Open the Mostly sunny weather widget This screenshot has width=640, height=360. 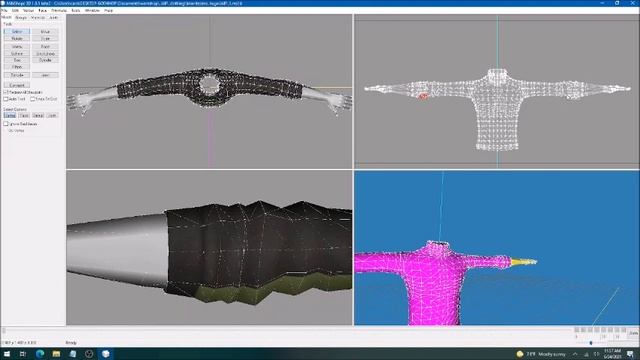(541, 354)
